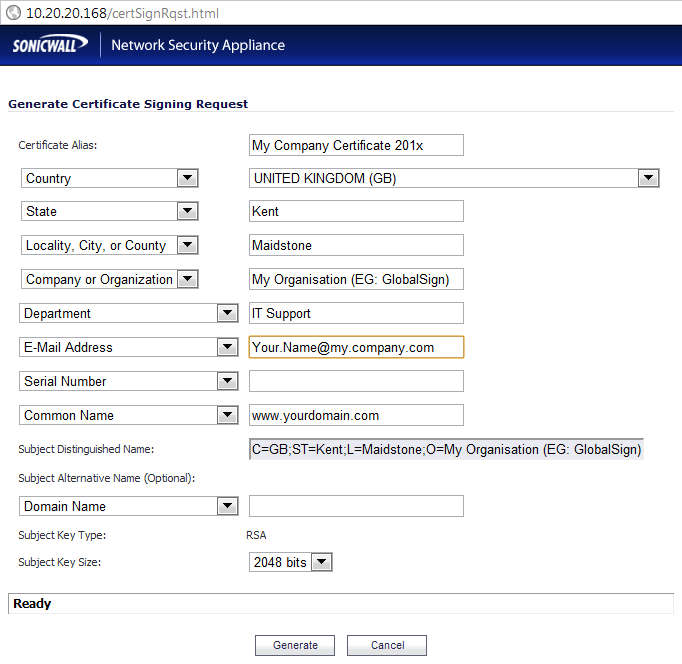Select the Maidstone locality input field
The height and width of the screenshot is (664, 682).
coord(356,245)
